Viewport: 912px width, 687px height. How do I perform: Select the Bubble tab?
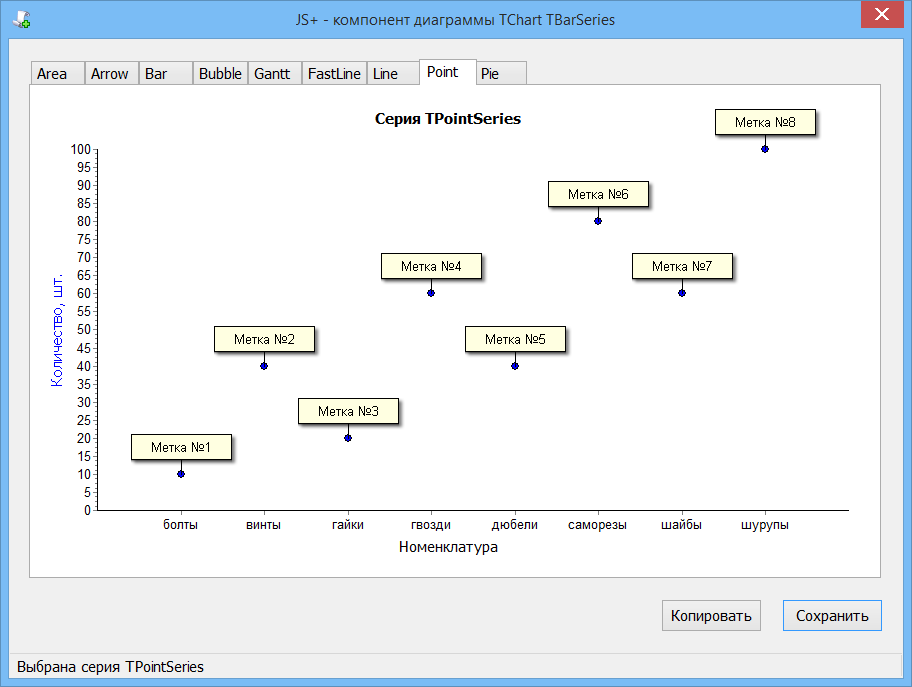tap(220, 73)
